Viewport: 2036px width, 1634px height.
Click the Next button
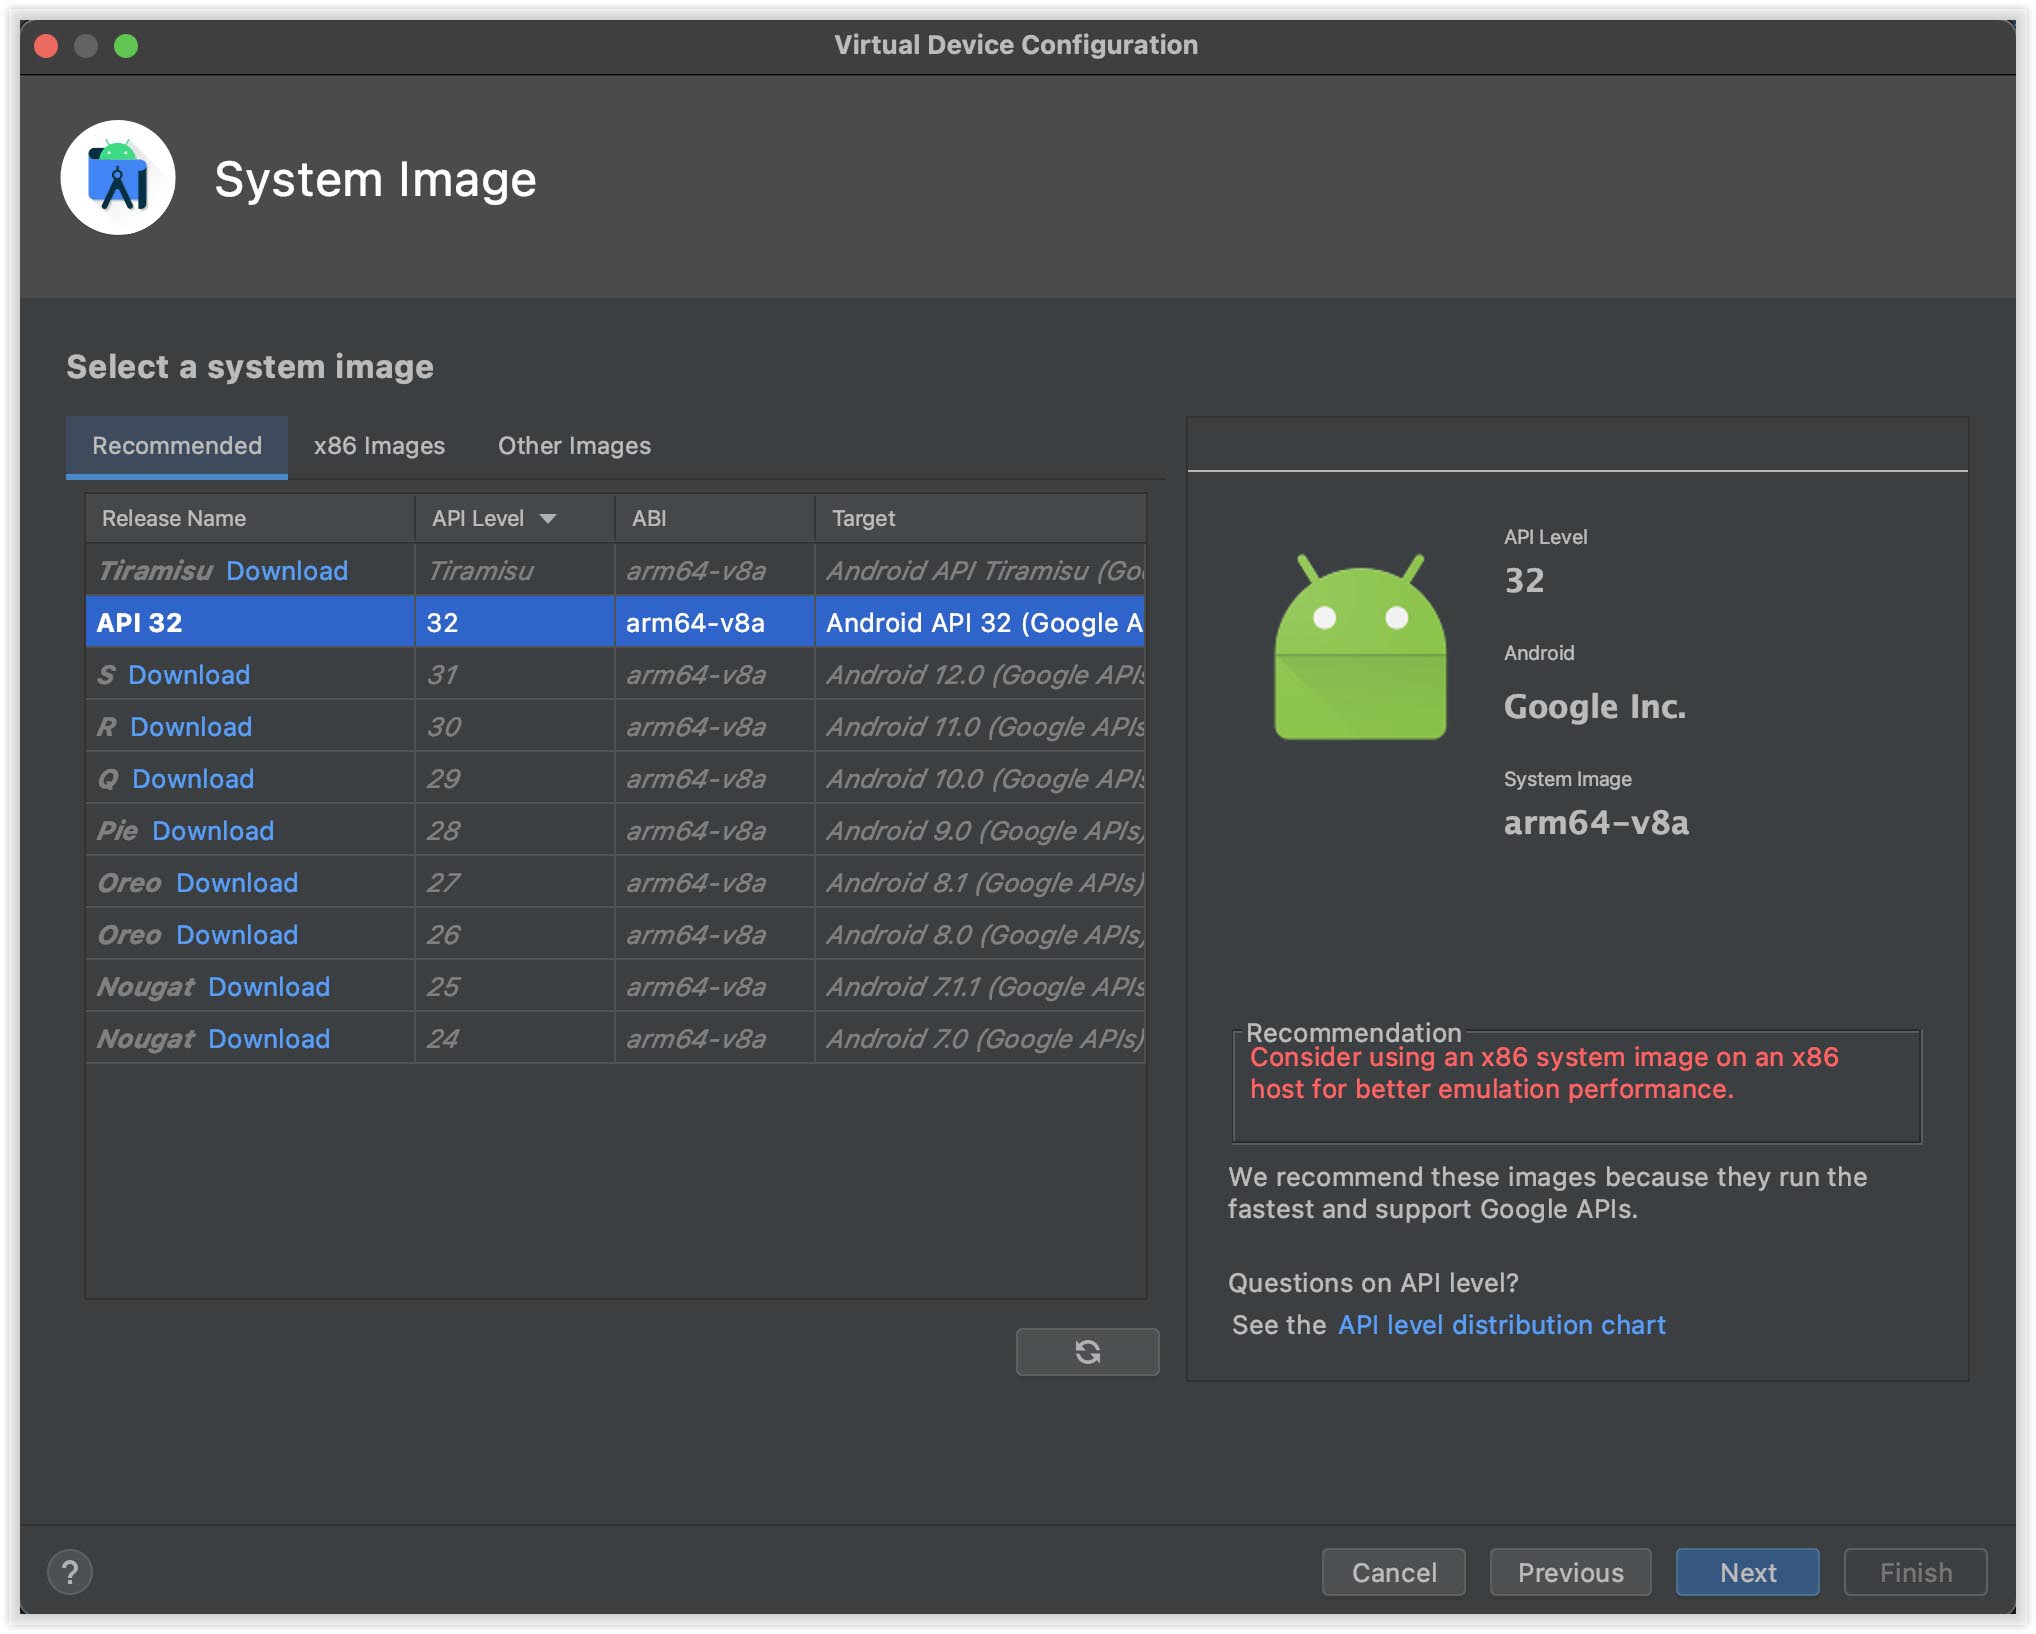1747,1572
